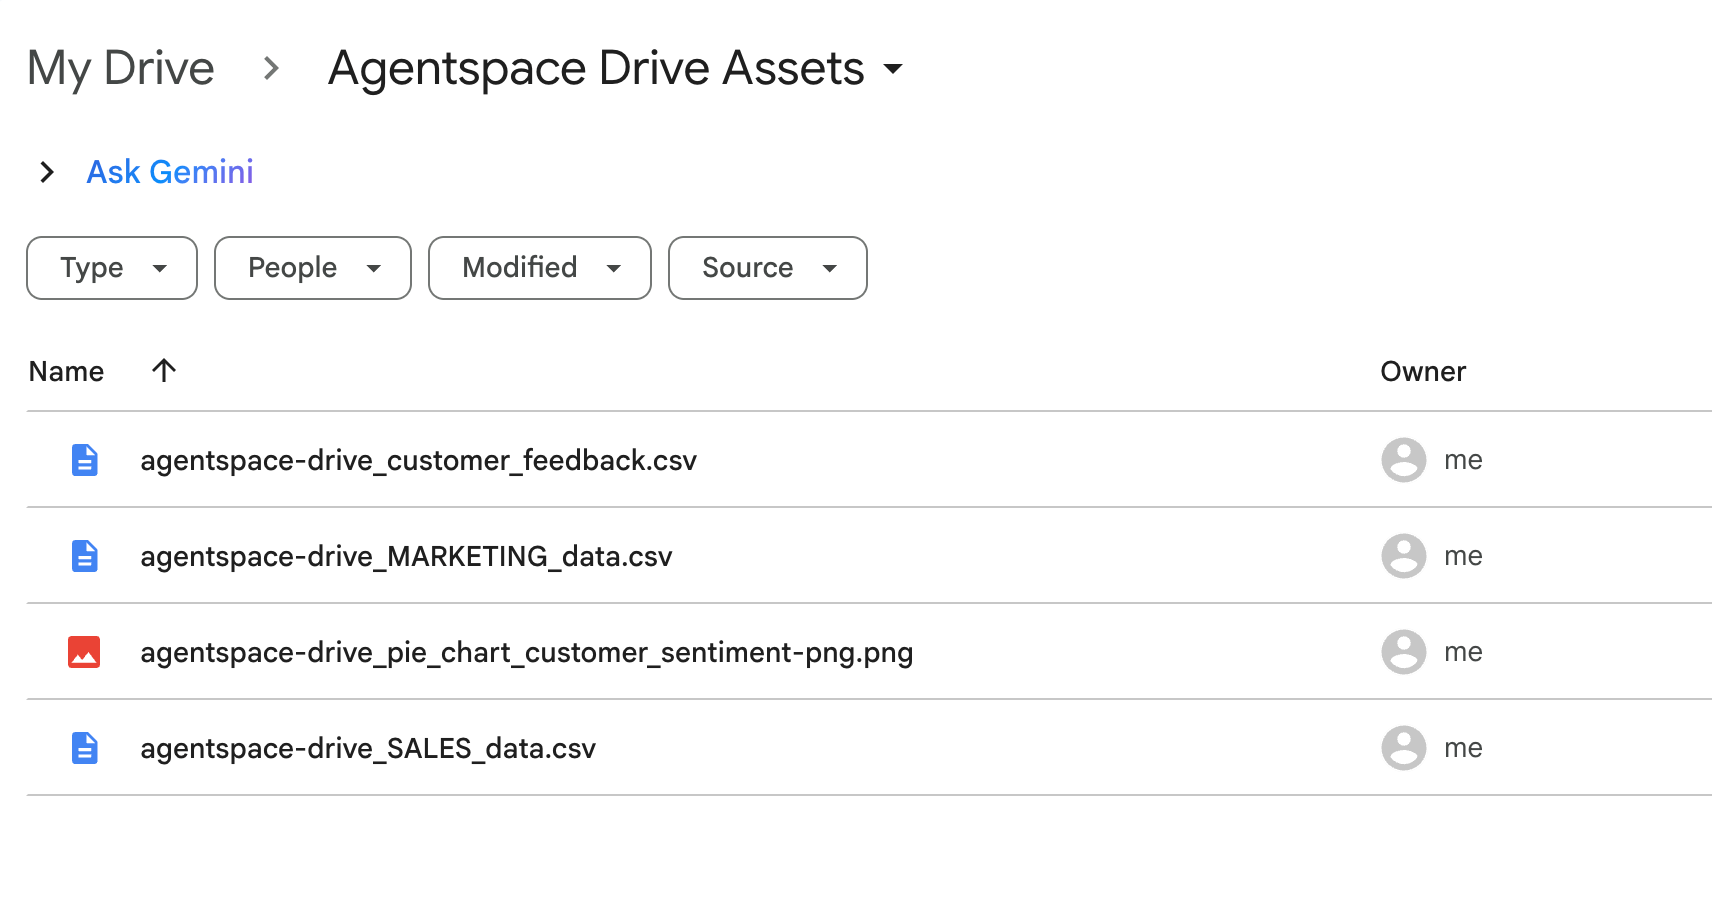The image size is (1712, 920).
Task: Reverse sort with the up arrow icon
Action: pos(164,371)
